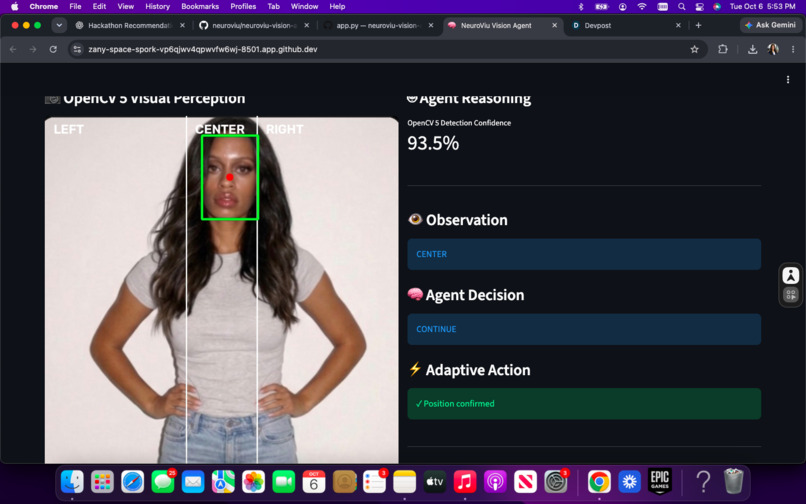Open Safari from the dock
Screen dimensions: 806x504
coord(133,482)
